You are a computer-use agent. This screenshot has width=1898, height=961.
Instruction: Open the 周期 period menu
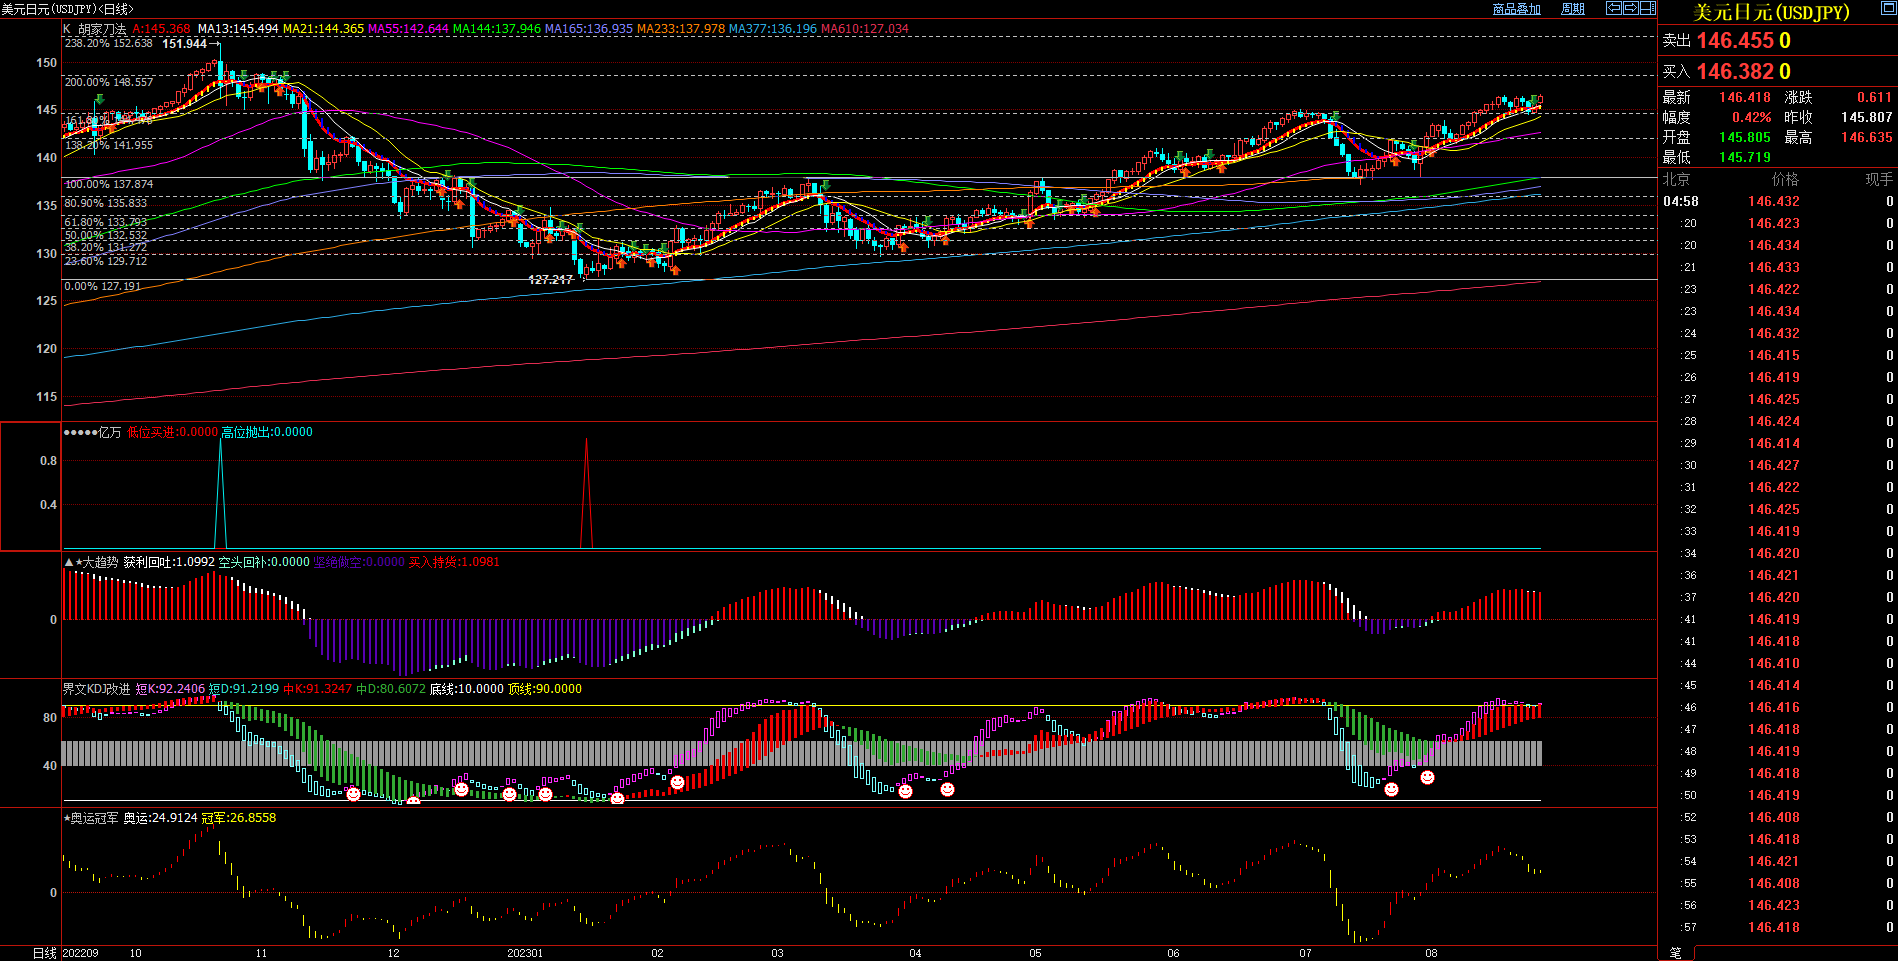pyautogui.click(x=1573, y=9)
